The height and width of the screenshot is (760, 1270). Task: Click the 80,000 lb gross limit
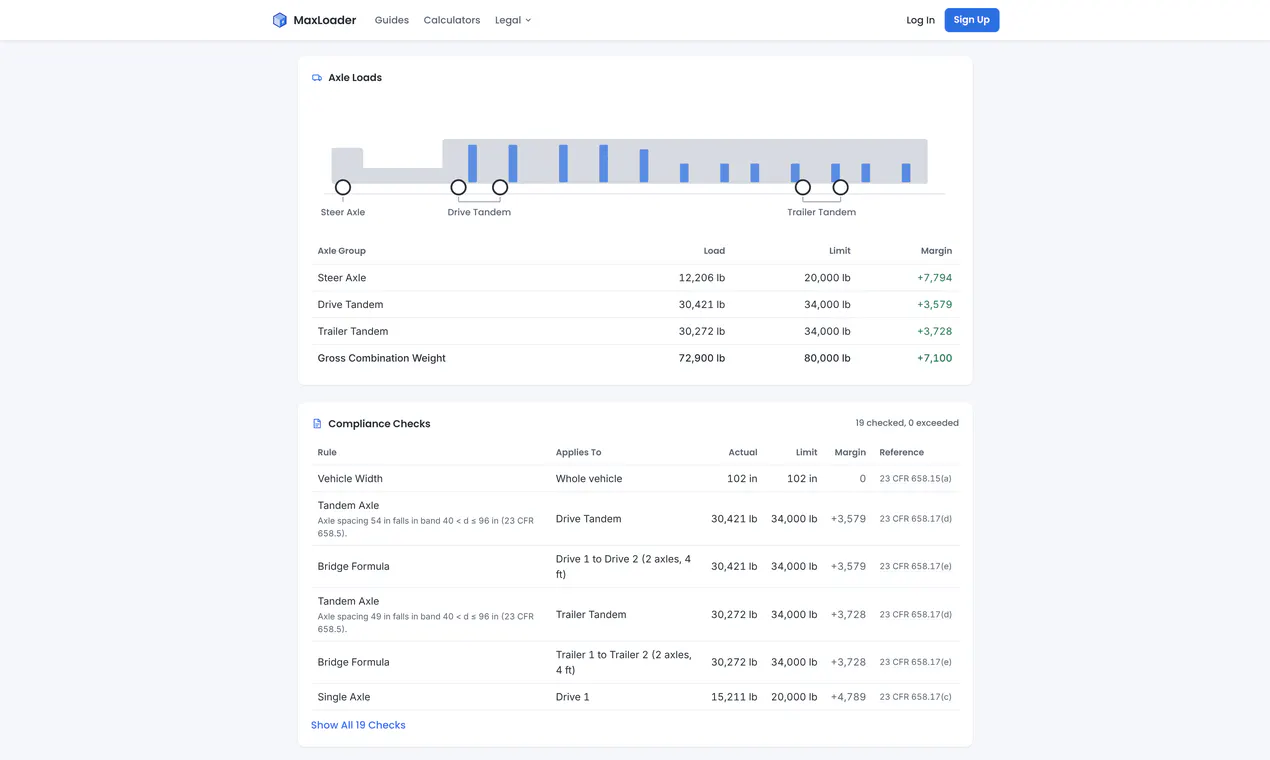[x=827, y=358]
